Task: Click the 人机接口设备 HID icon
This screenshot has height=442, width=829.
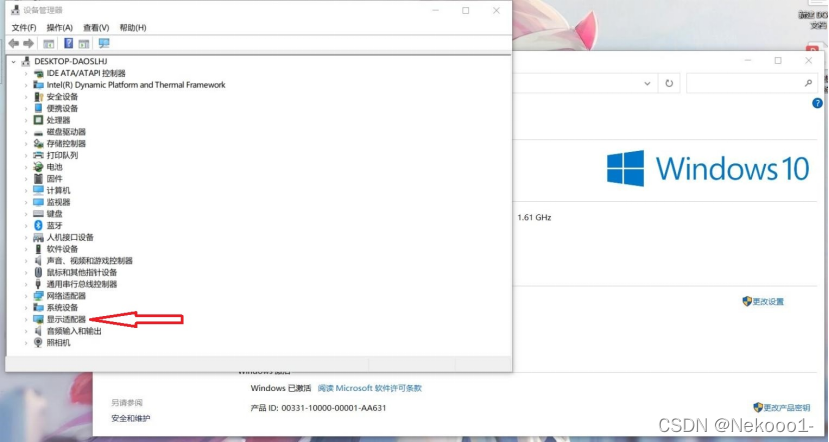Action: point(38,237)
